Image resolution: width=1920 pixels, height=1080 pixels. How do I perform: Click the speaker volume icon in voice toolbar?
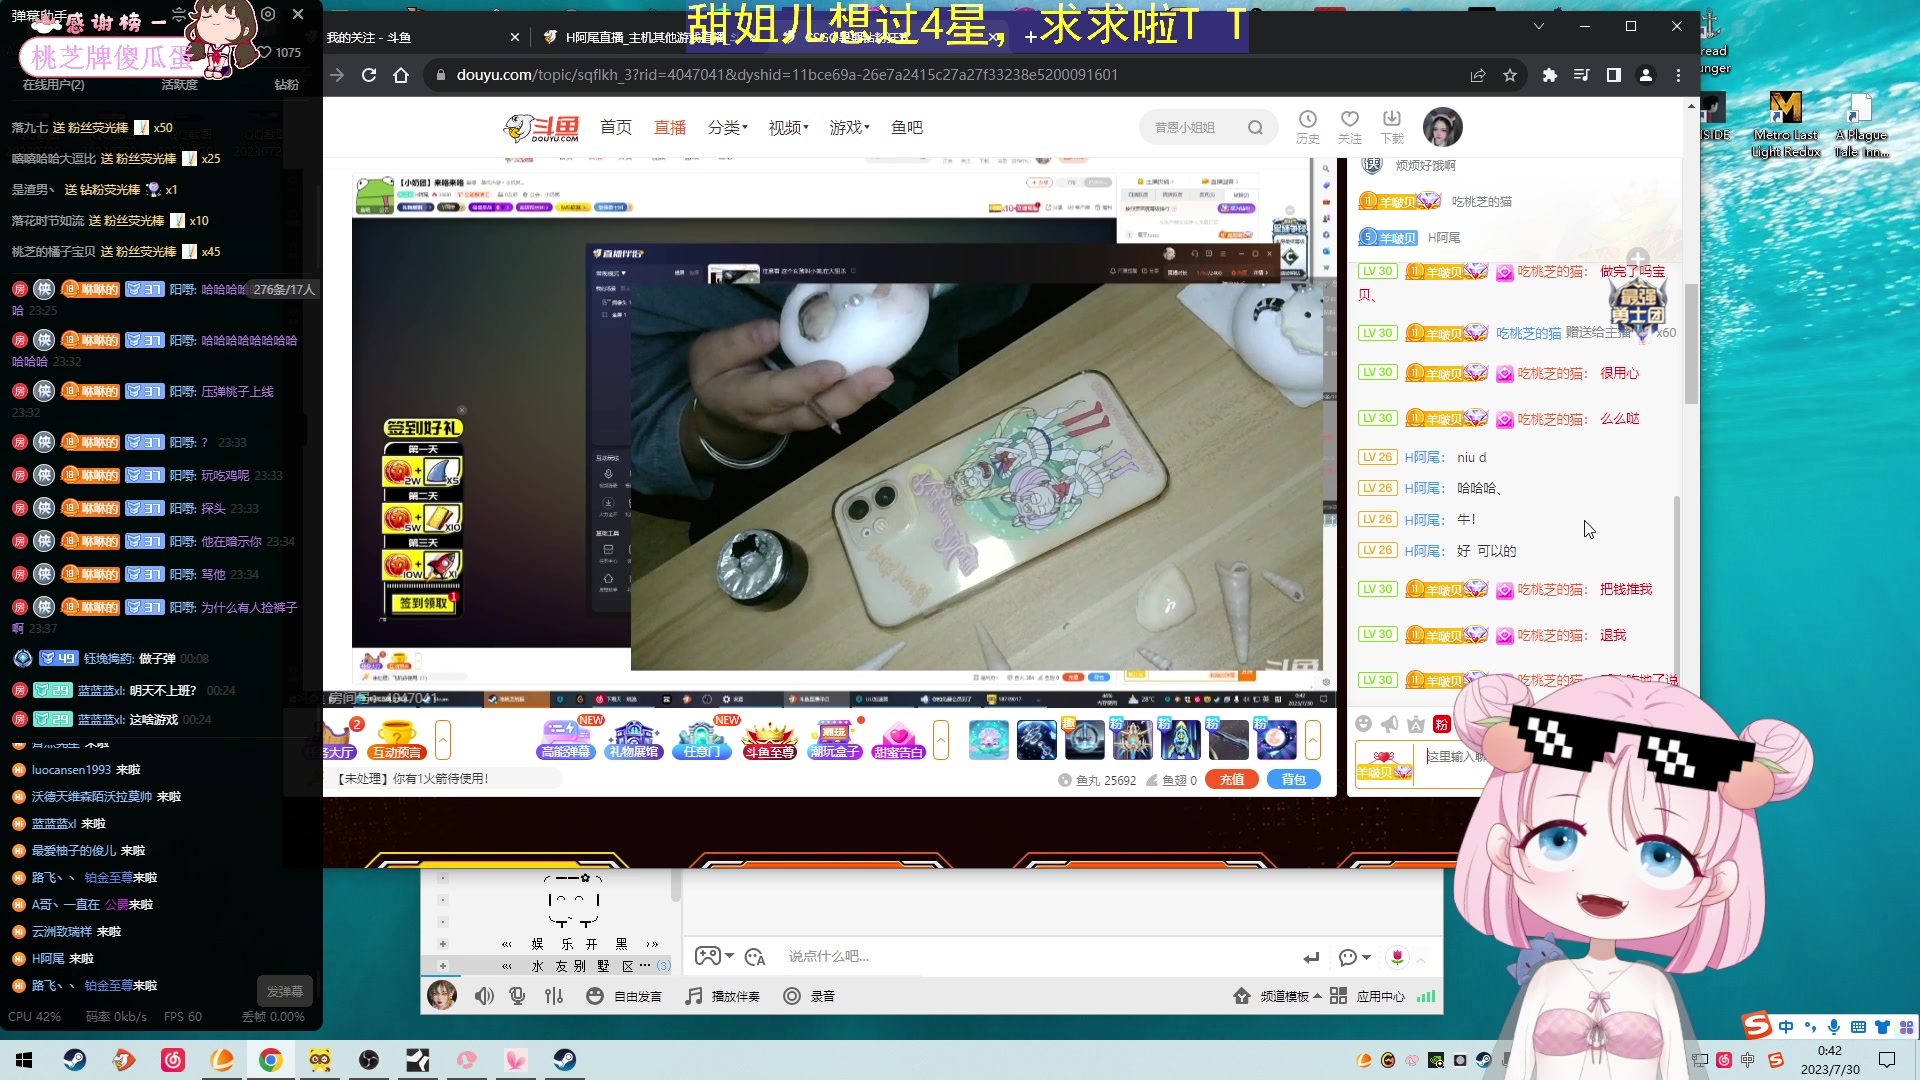pyautogui.click(x=484, y=996)
